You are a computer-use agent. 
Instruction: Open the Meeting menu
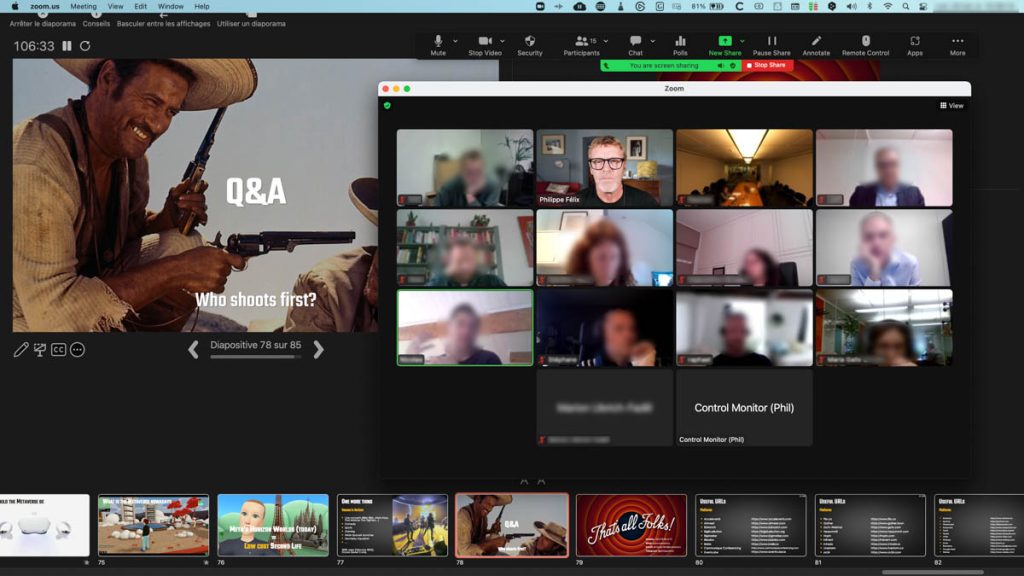[x=83, y=6]
